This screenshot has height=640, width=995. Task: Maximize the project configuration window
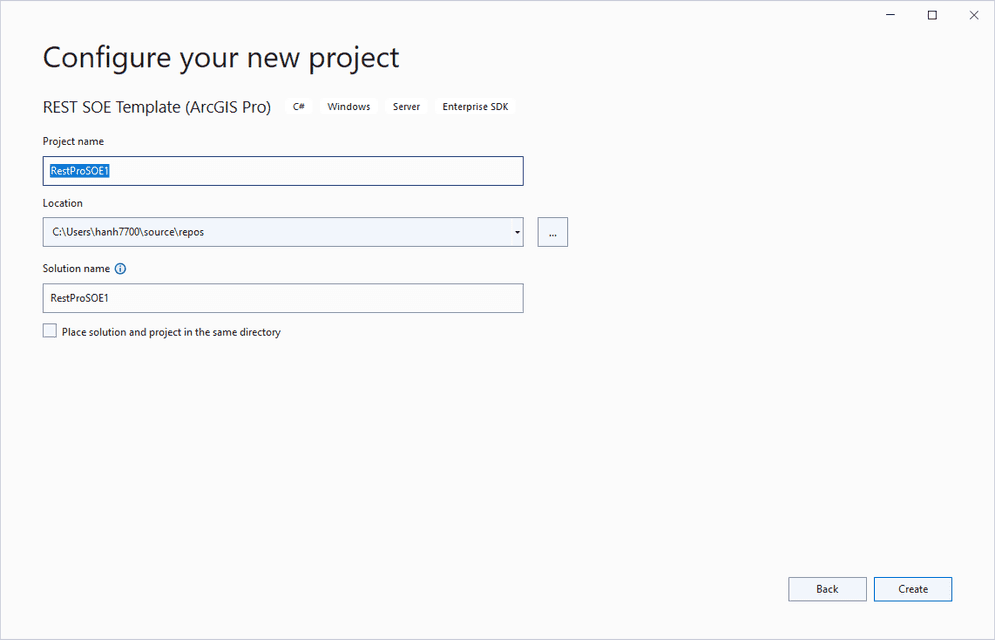point(932,15)
